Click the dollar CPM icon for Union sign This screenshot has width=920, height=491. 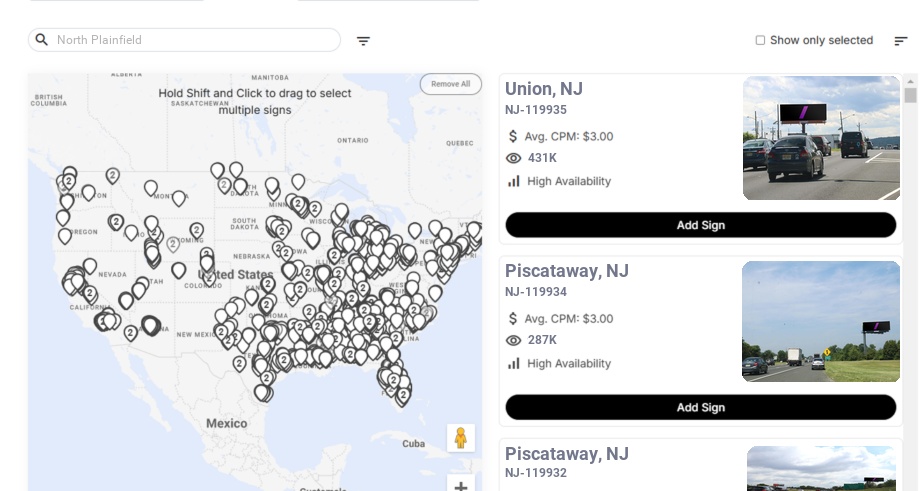point(514,136)
